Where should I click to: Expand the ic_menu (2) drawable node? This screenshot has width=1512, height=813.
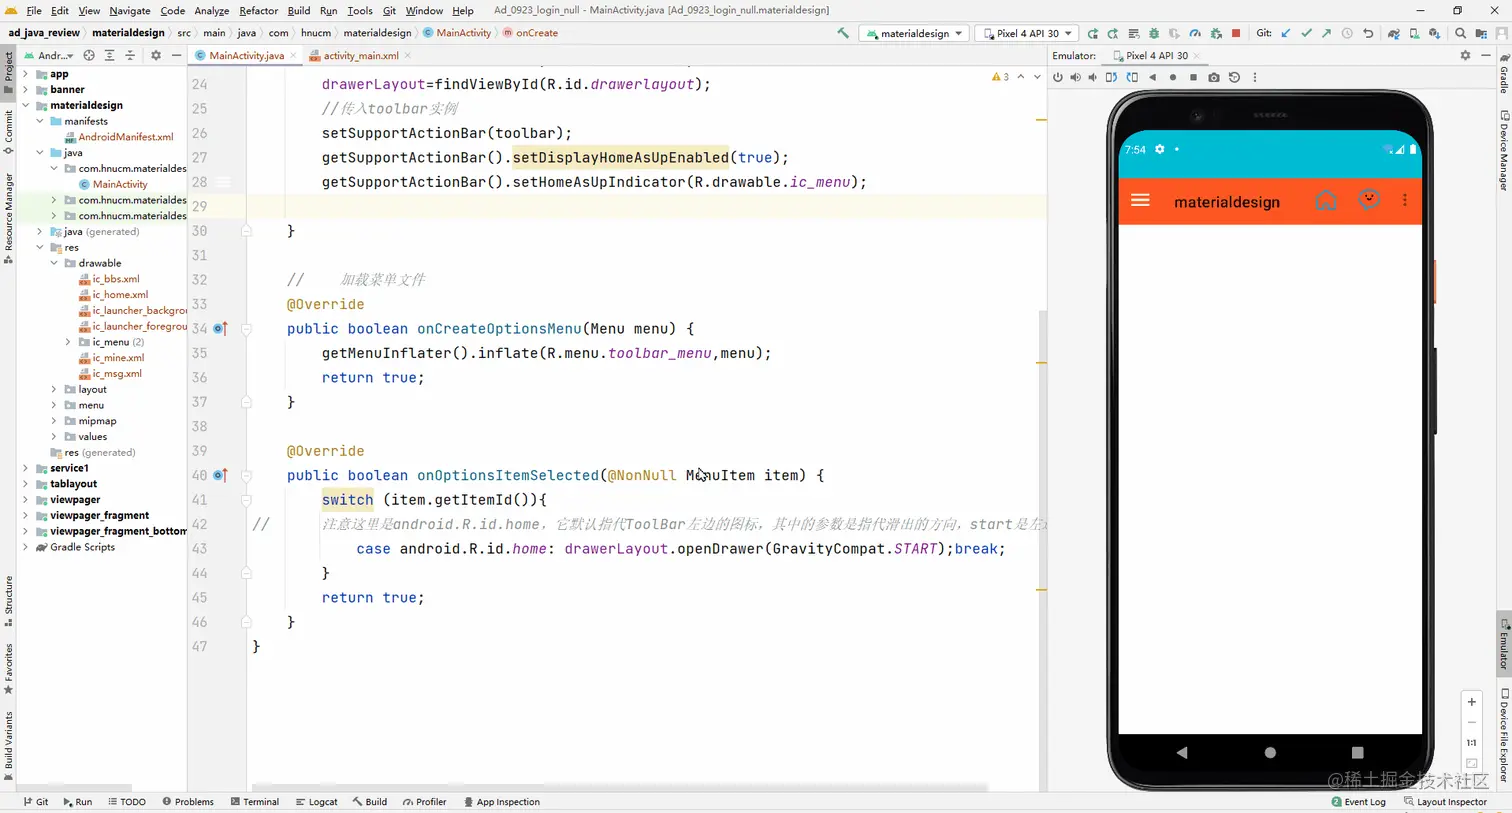tap(68, 342)
